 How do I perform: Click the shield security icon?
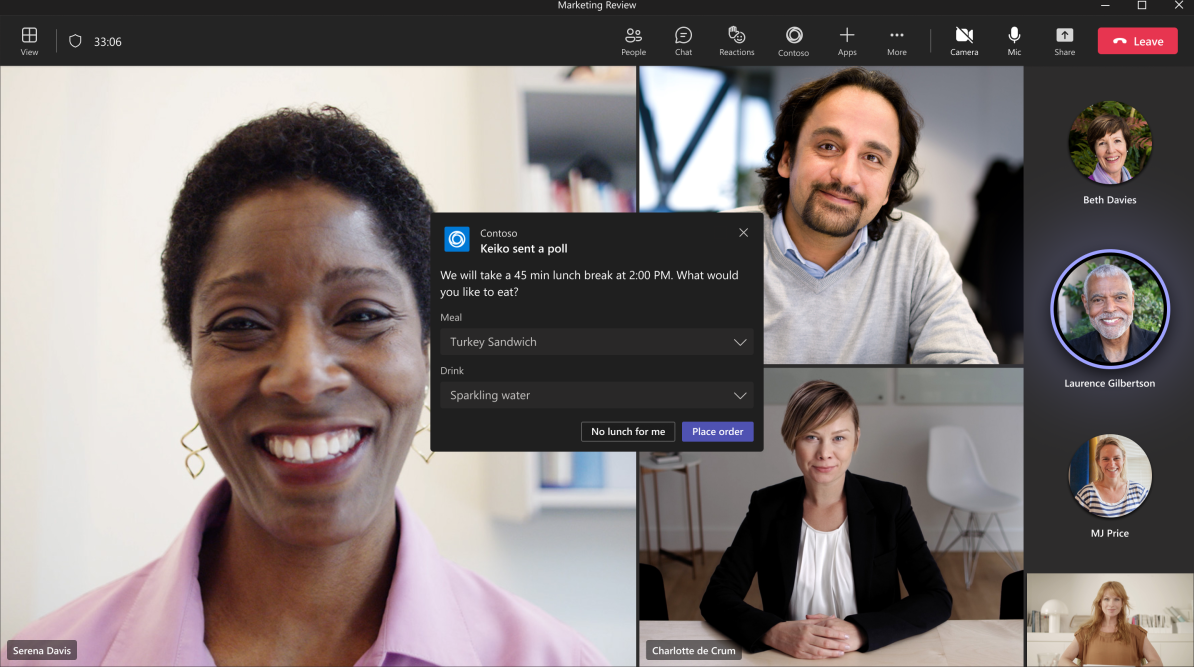coord(75,41)
